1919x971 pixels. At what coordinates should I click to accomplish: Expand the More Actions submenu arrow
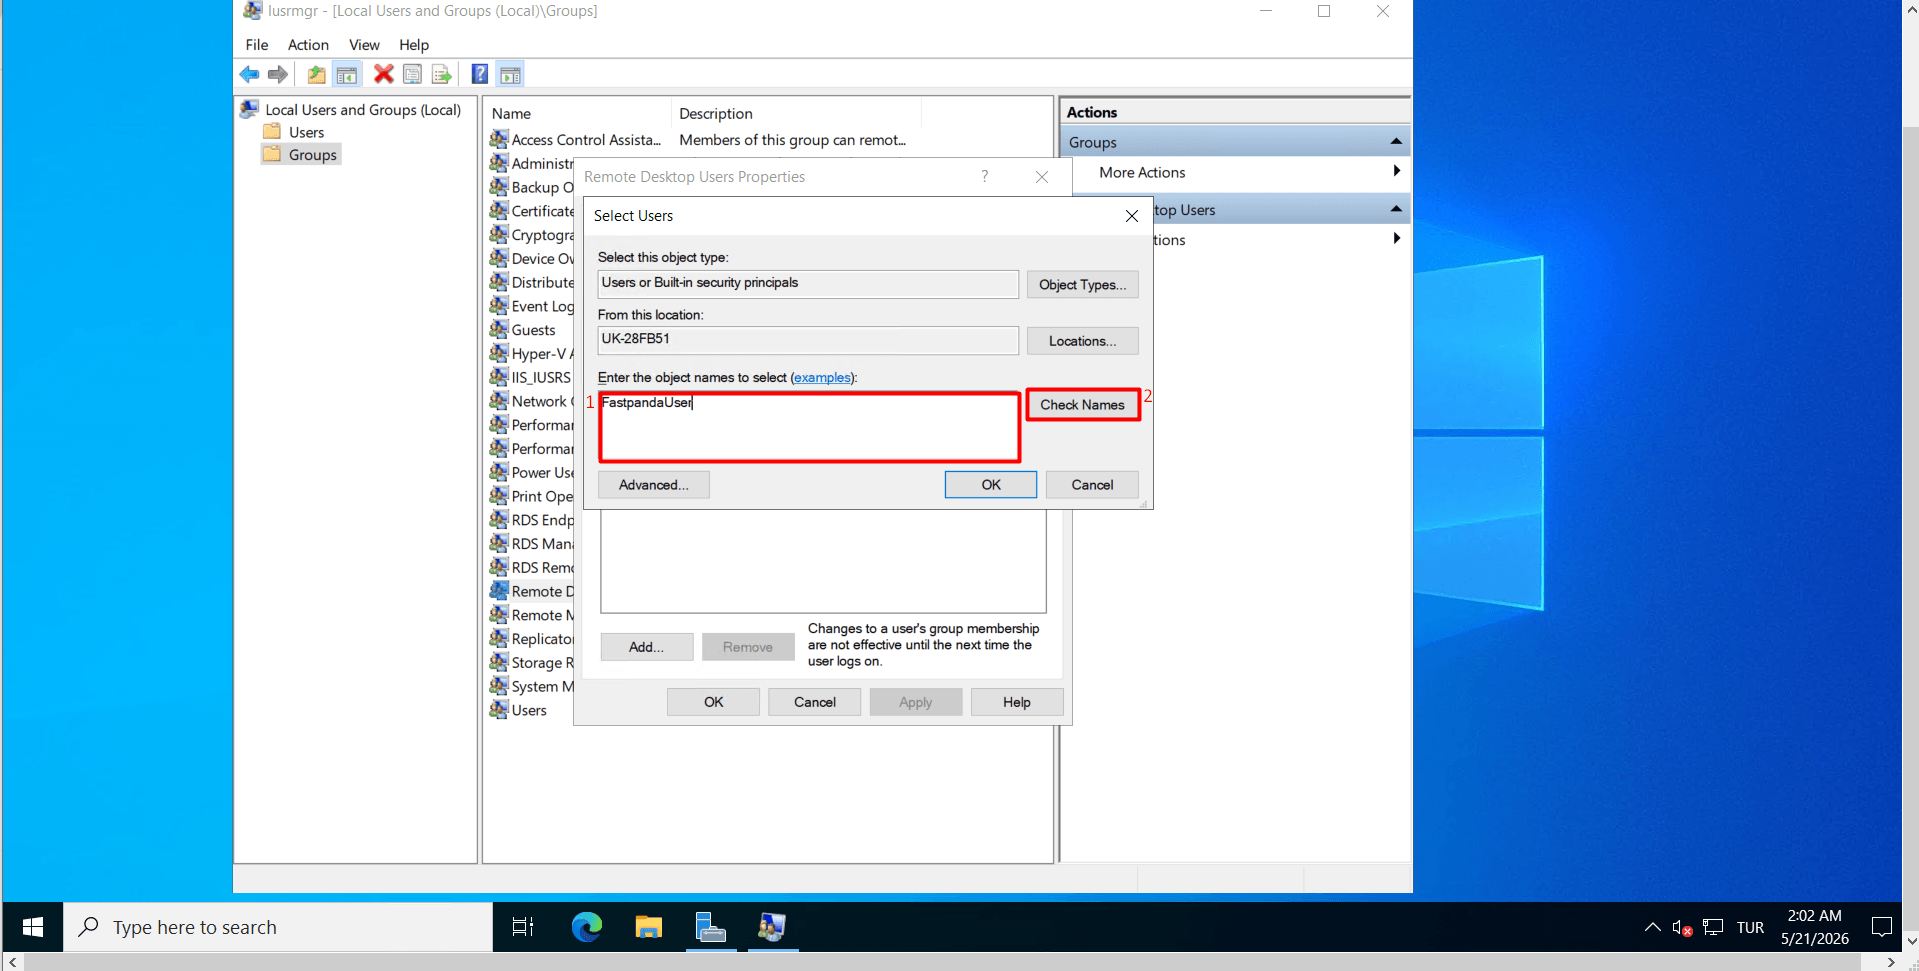click(x=1396, y=172)
